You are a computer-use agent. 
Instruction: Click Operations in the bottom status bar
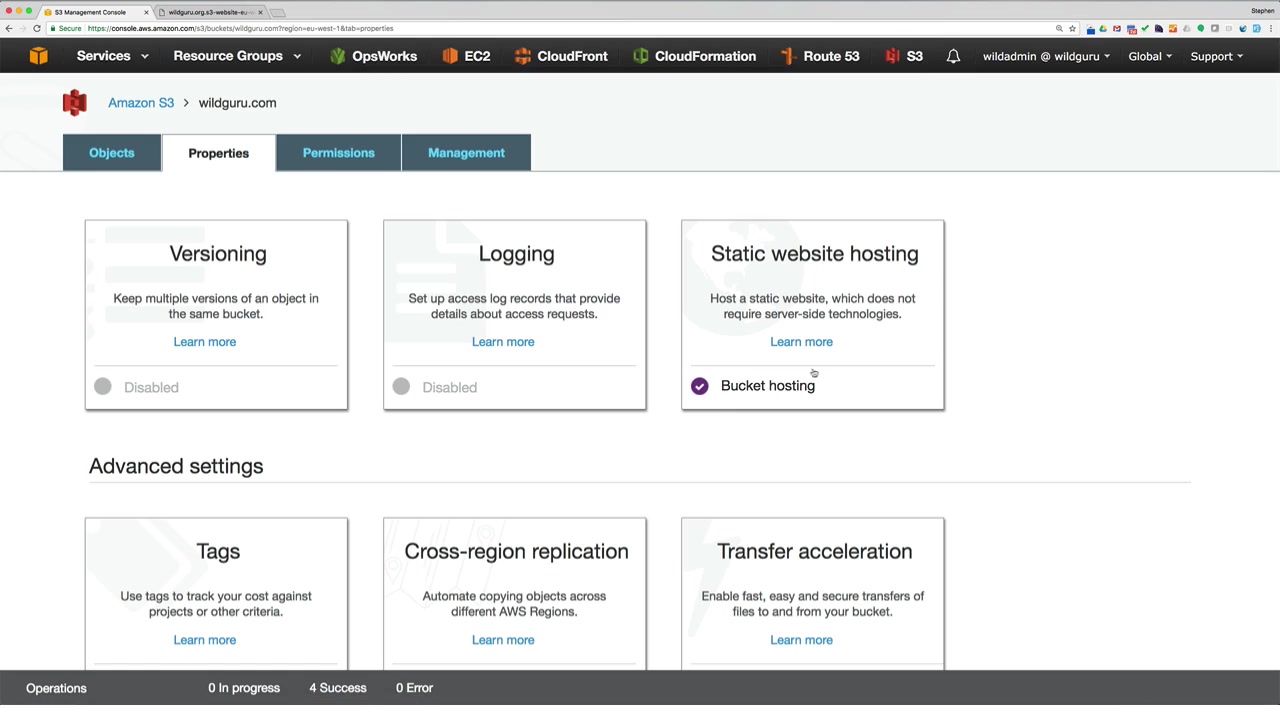coord(56,688)
